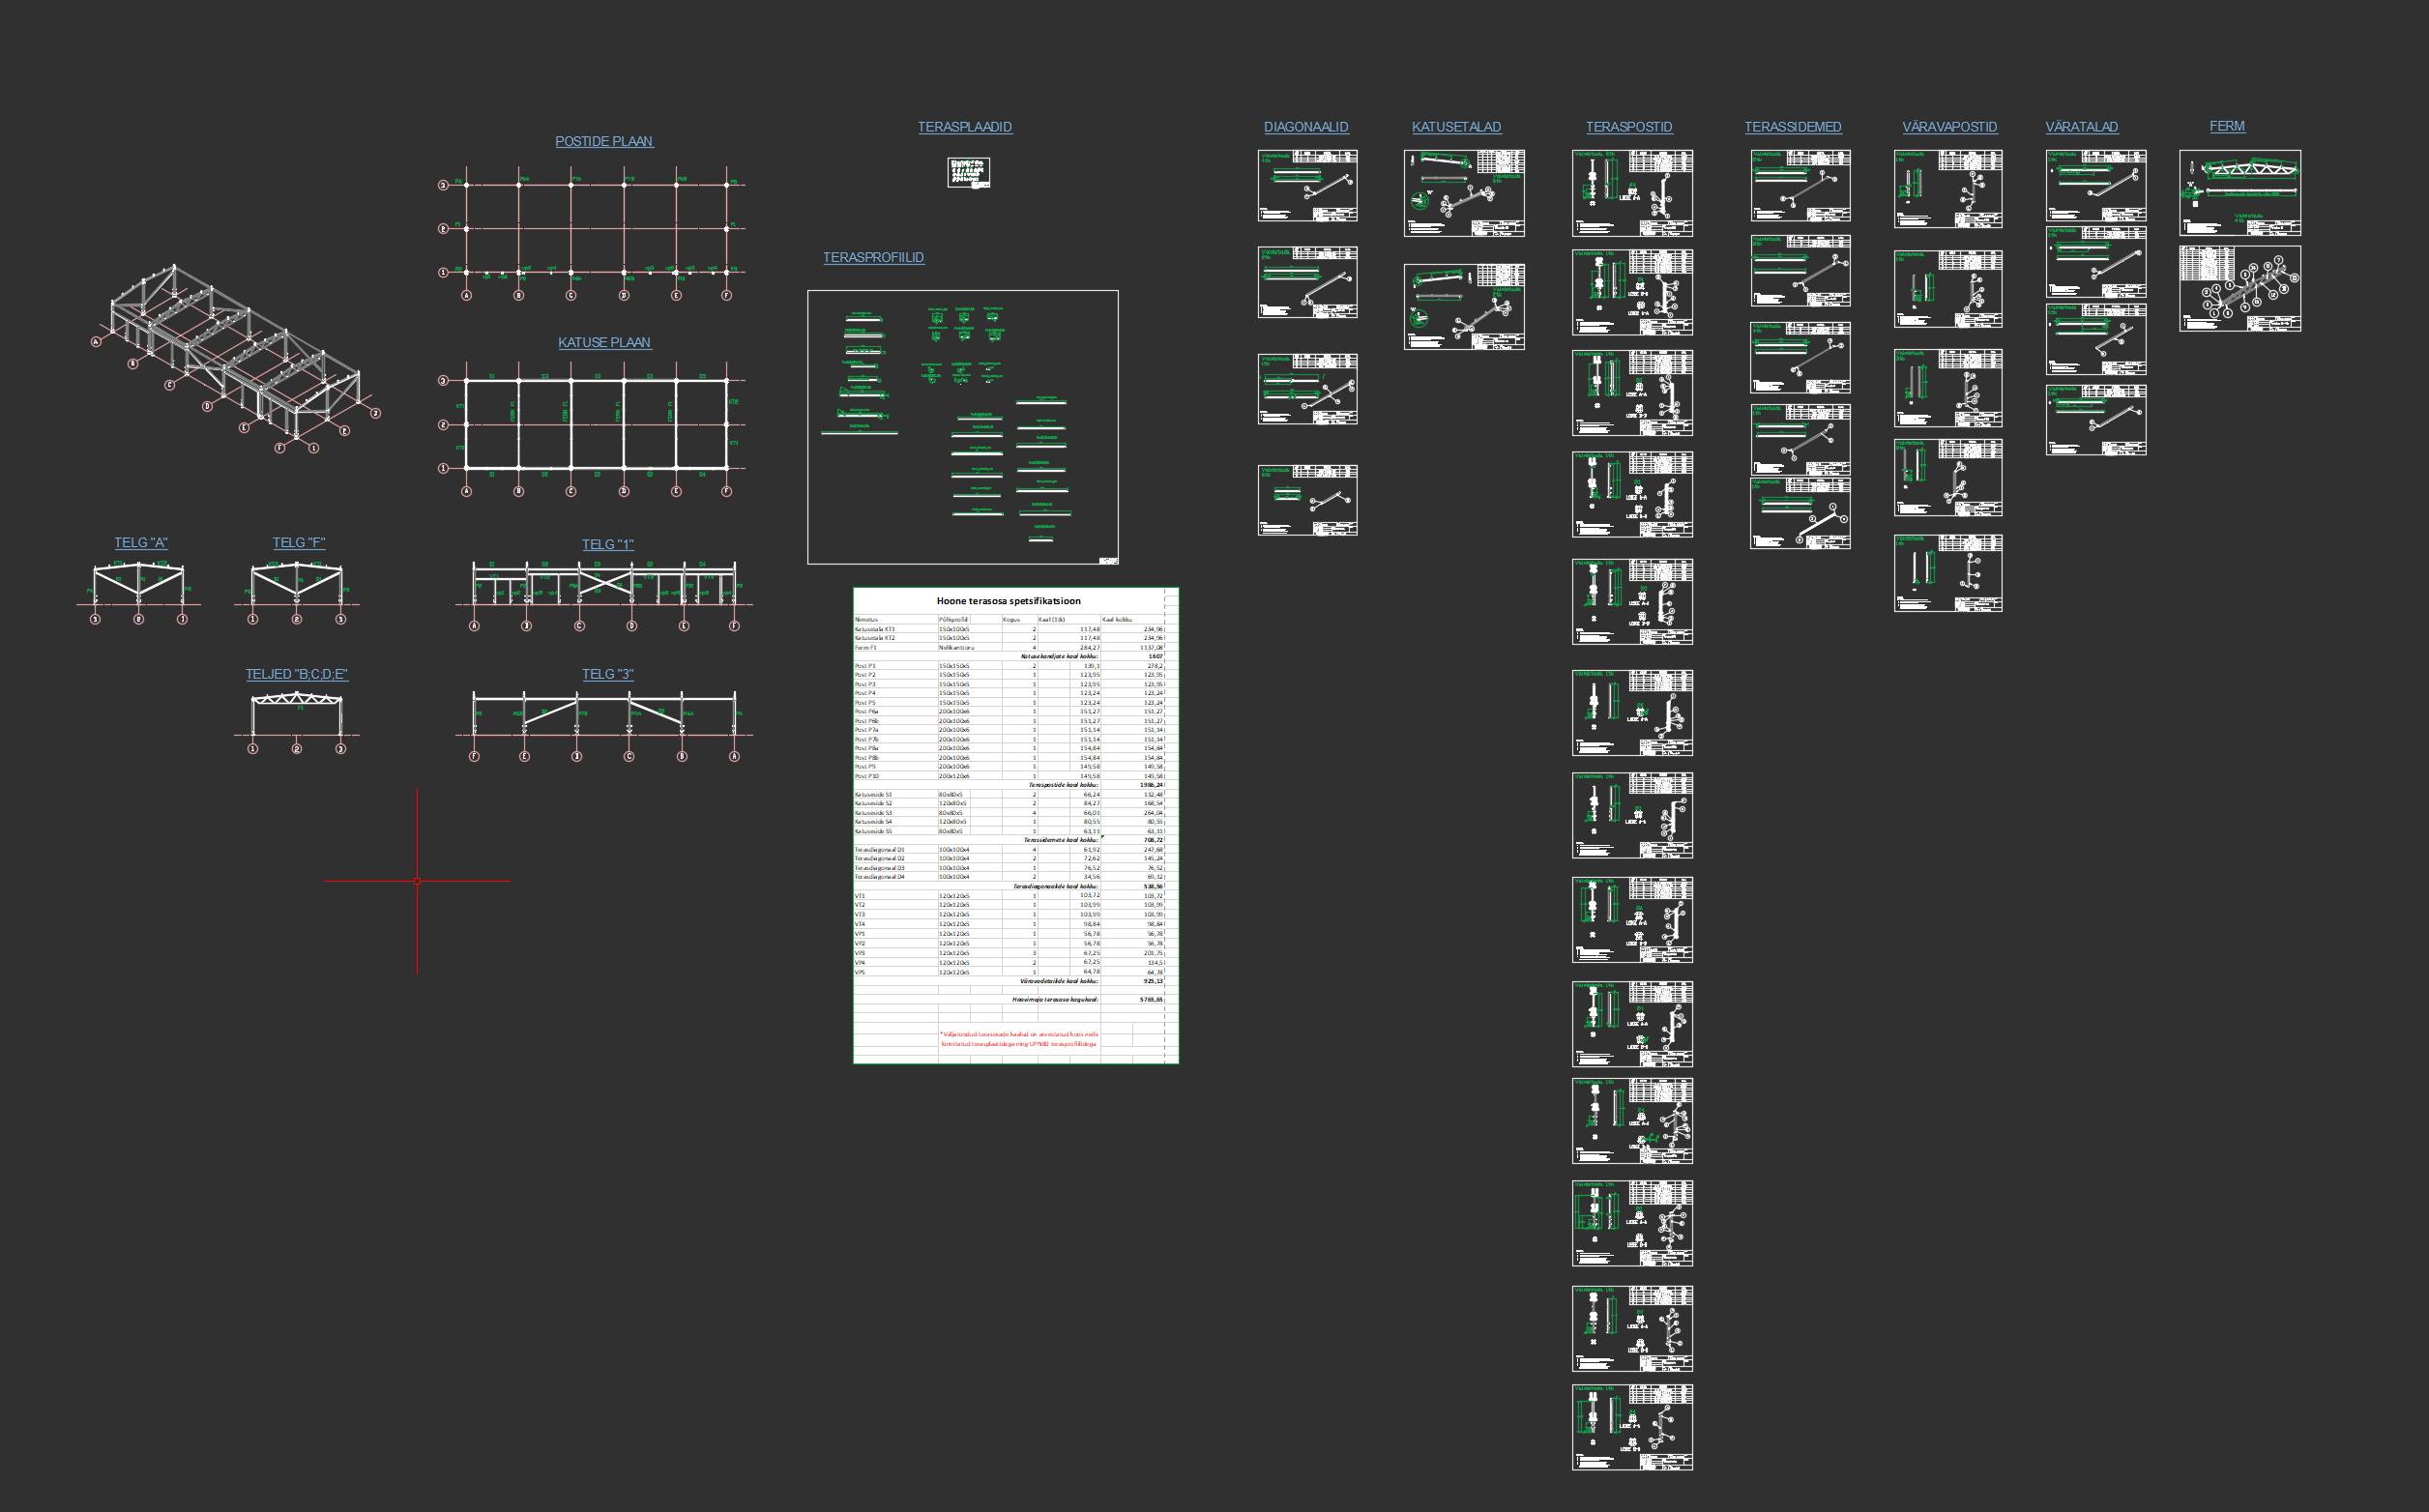The height and width of the screenshot is (1512, 2429).
Task: Click the TERASPOSTID column title
Action: click(x=1628, y=127)
